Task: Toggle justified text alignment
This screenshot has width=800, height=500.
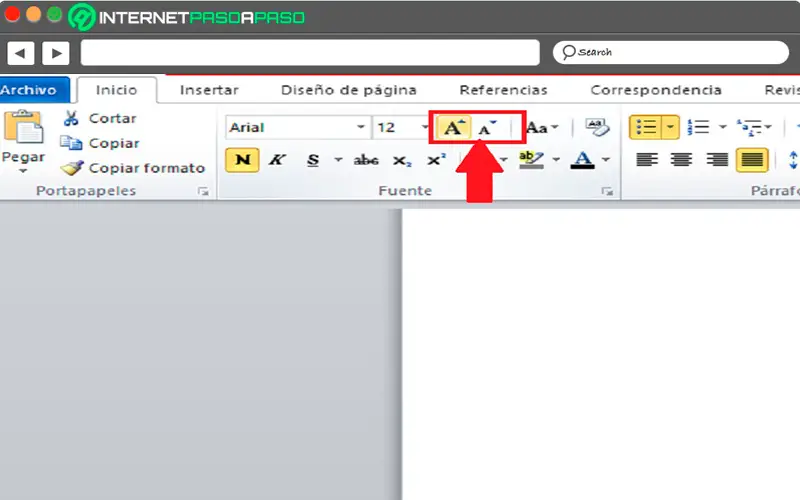Action: [752, 160]
